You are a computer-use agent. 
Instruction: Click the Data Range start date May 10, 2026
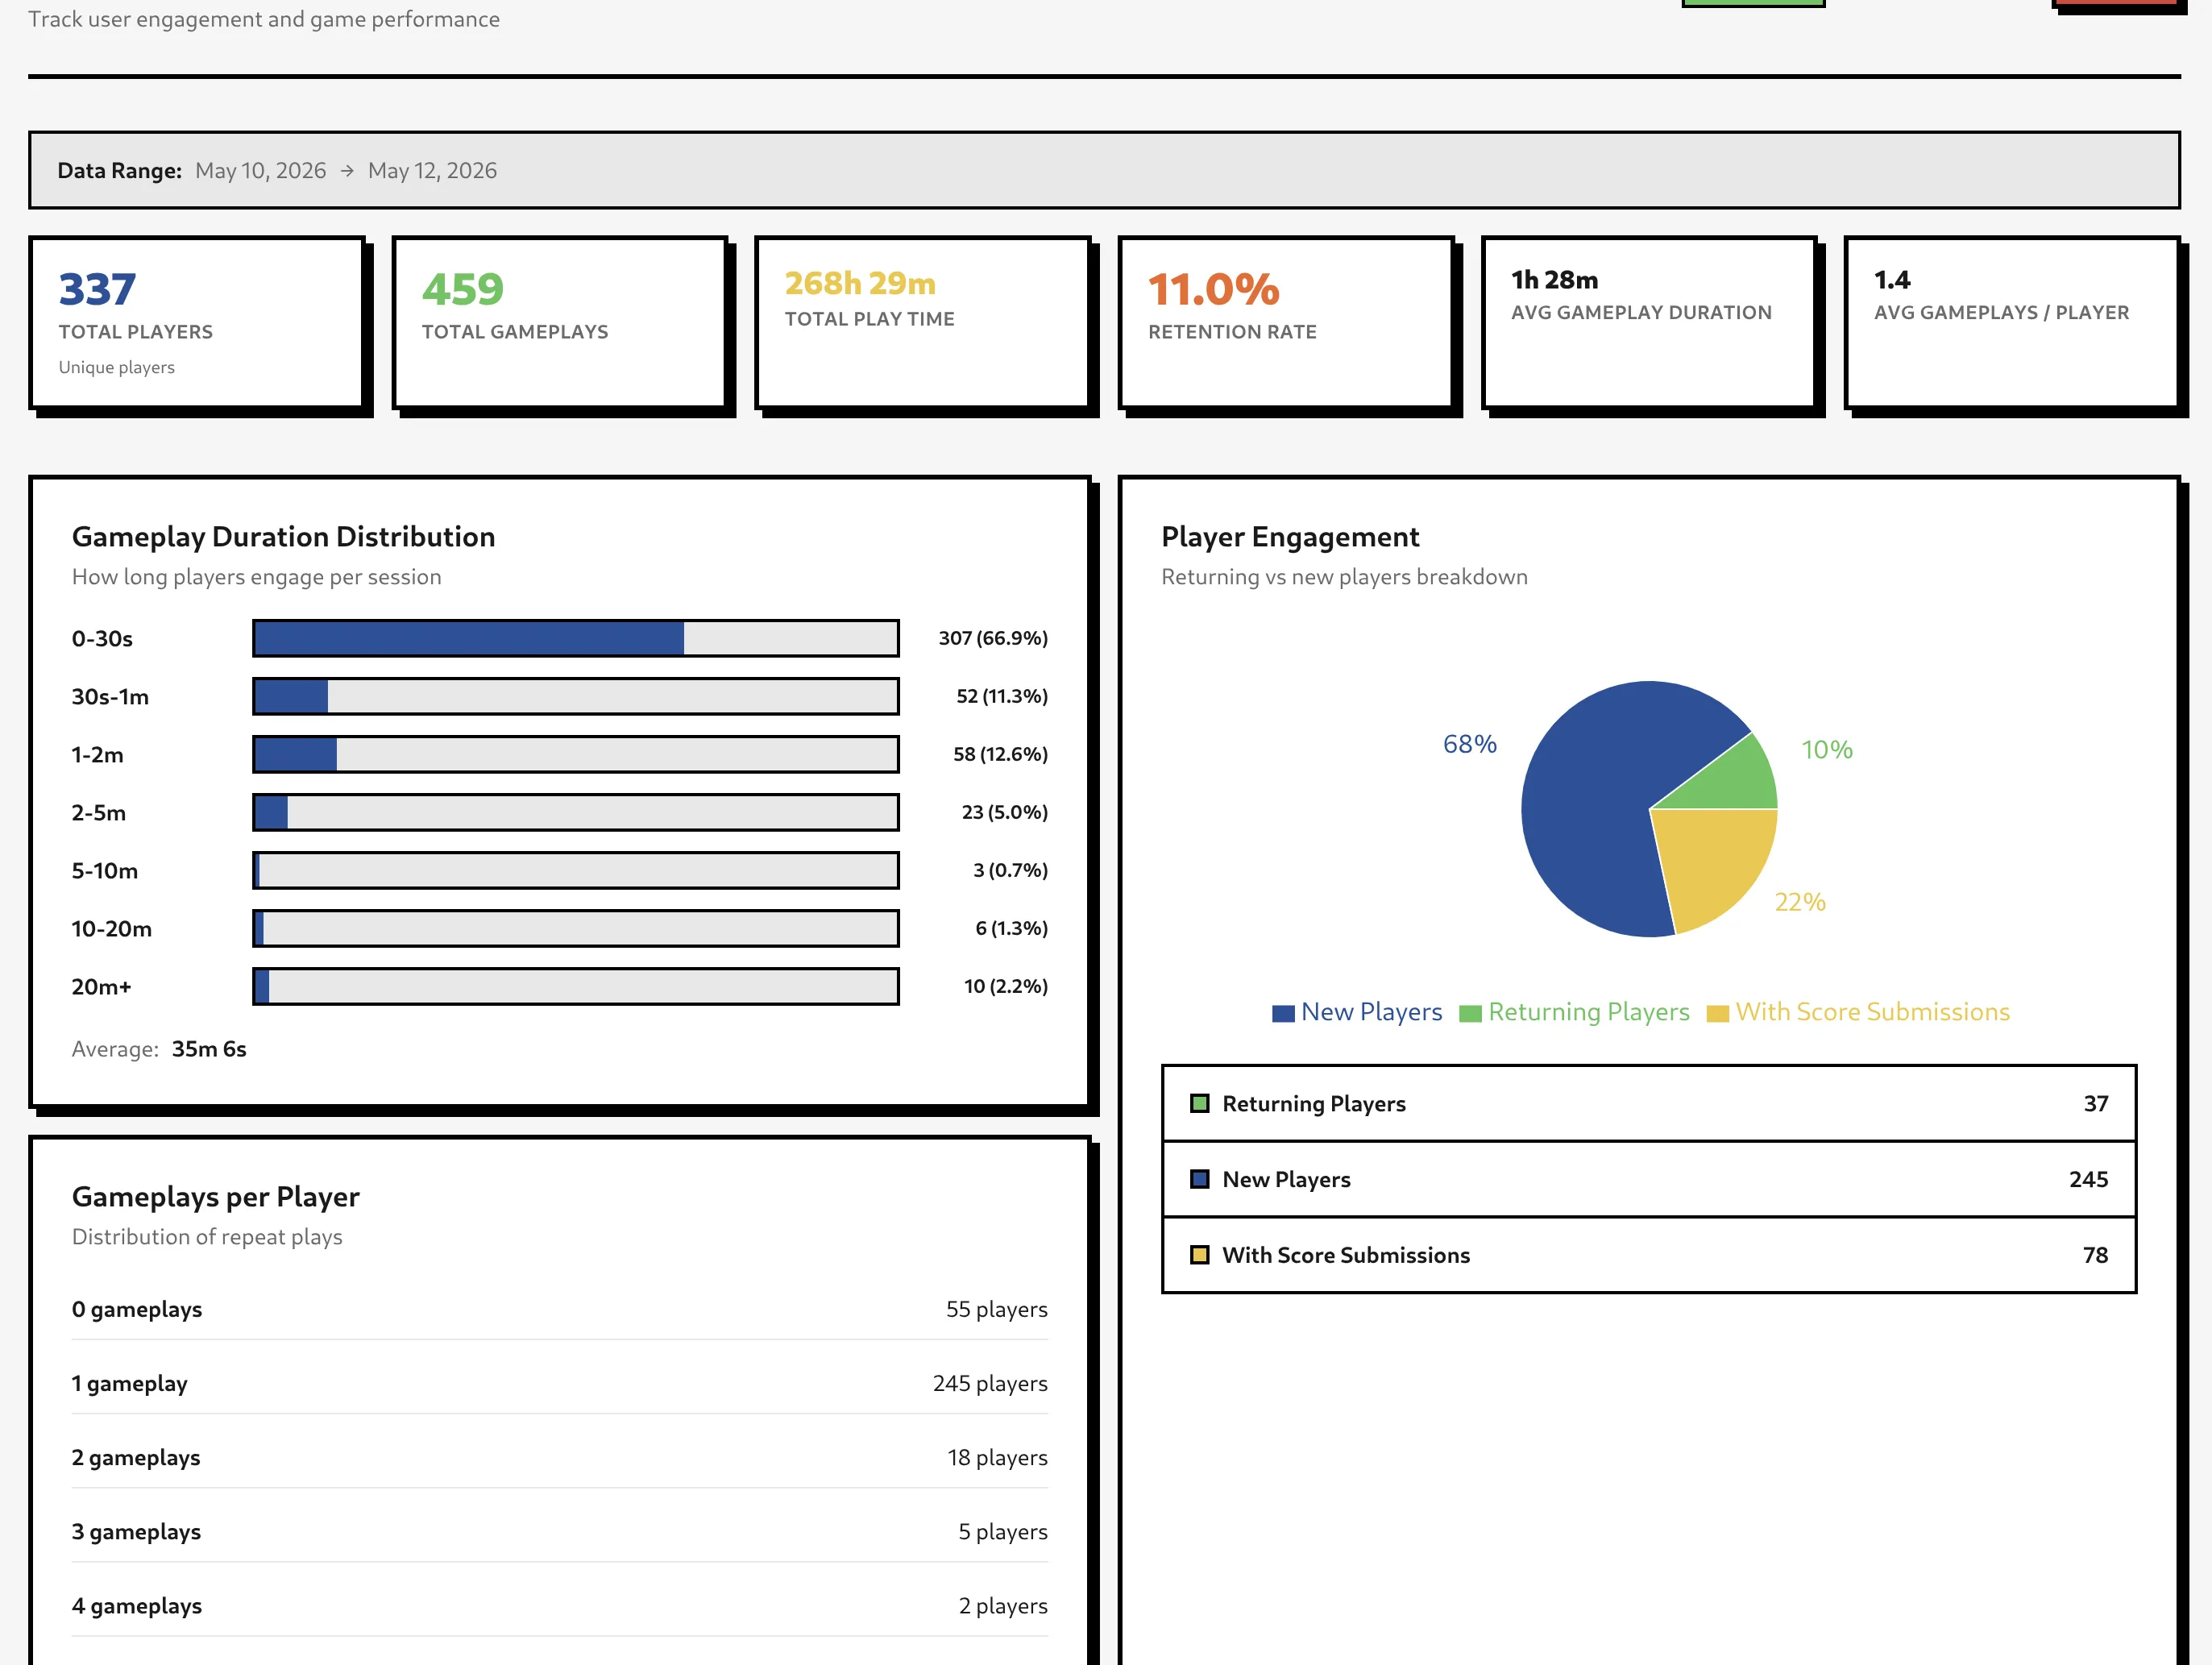pyautogui.click(x=260, y=170)
